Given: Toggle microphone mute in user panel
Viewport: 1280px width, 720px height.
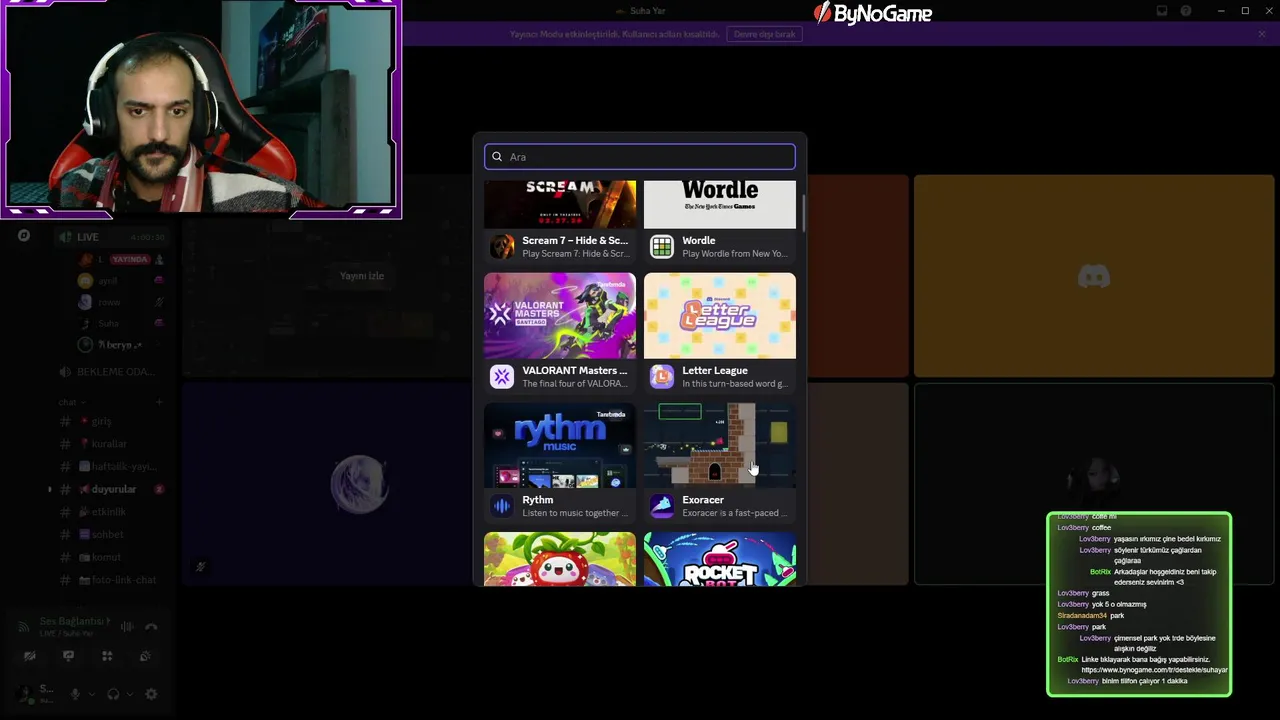Looking at the screenshot, I should pos(75,694).
